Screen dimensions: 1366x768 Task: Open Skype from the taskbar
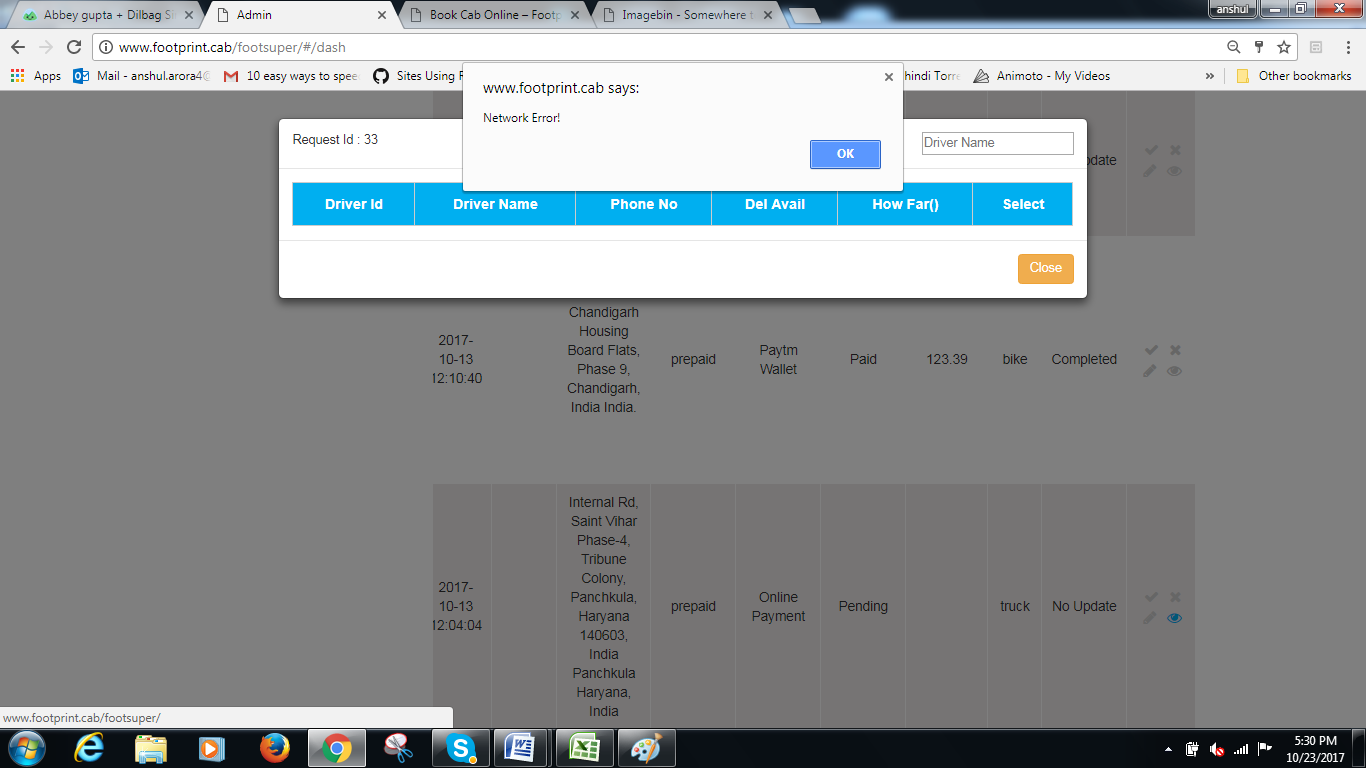[461, 748]
